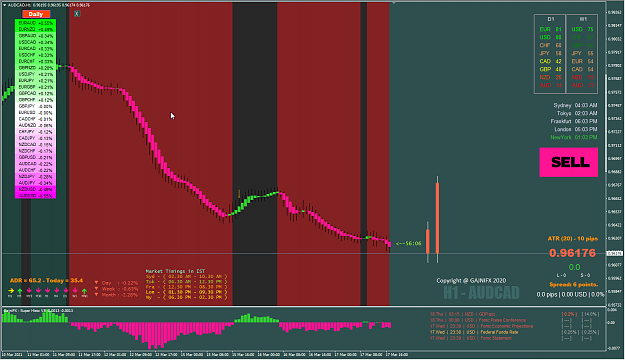
Task: Click the W1 strength column header
Action: [583, 19]
